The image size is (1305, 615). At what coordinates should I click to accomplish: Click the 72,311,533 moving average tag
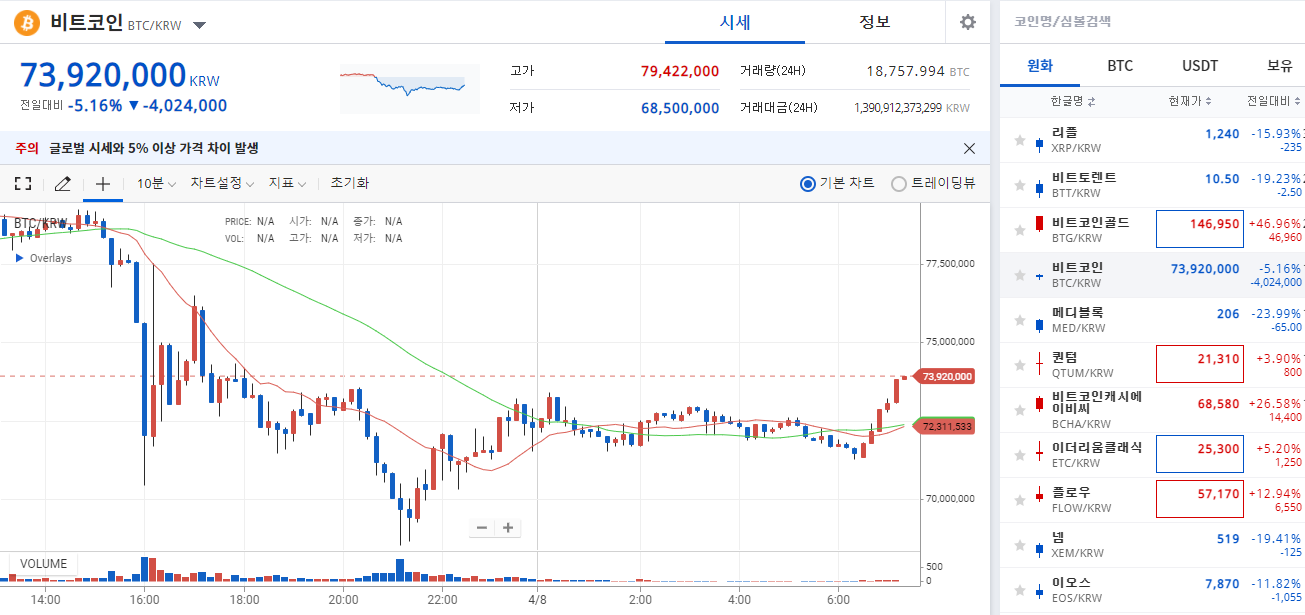(x=944, y=426)
